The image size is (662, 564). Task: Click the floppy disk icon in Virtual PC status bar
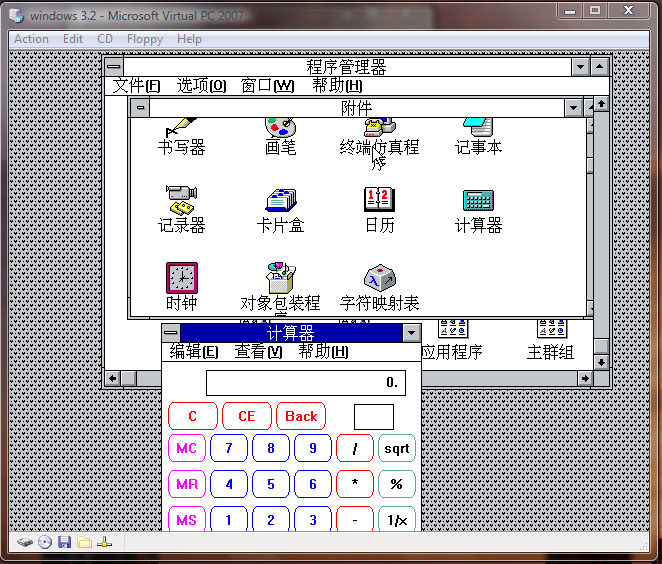pyautogui.click(x=64, y=542)
